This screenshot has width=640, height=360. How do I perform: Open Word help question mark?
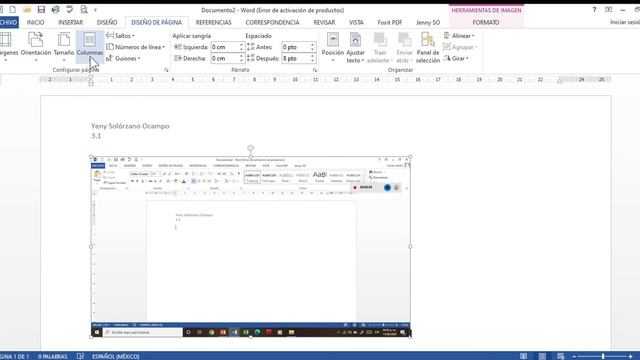(594, 10)
